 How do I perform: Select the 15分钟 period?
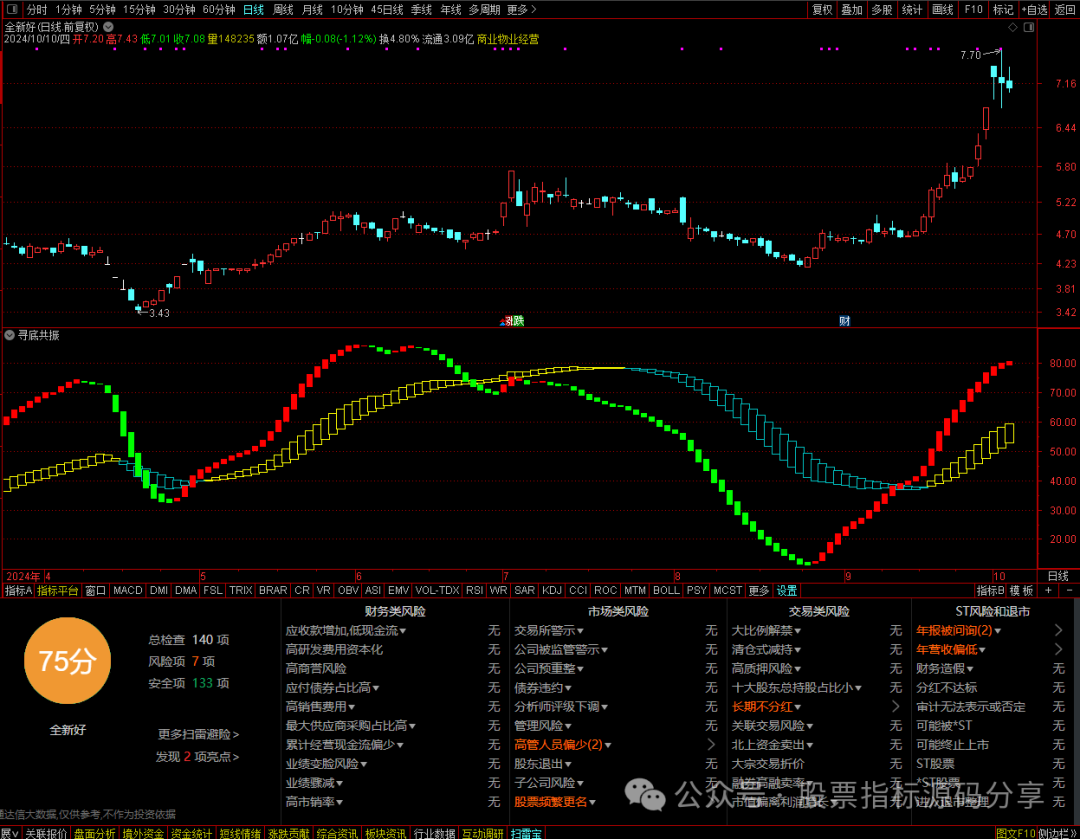pos(139,10)
